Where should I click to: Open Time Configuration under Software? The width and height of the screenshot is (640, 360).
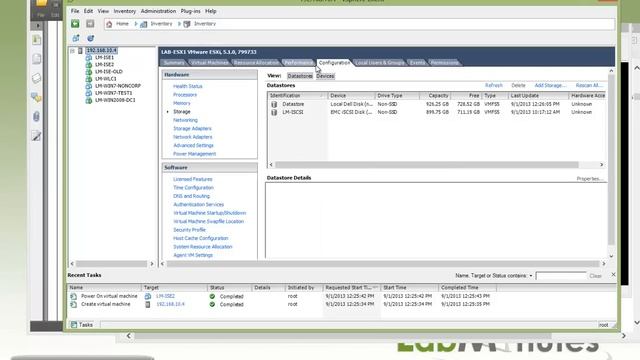click(193, 188)
